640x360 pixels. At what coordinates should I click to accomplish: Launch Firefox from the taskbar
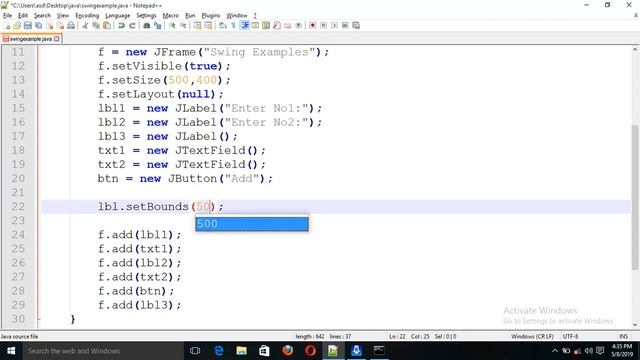click(x=287, y=351)
